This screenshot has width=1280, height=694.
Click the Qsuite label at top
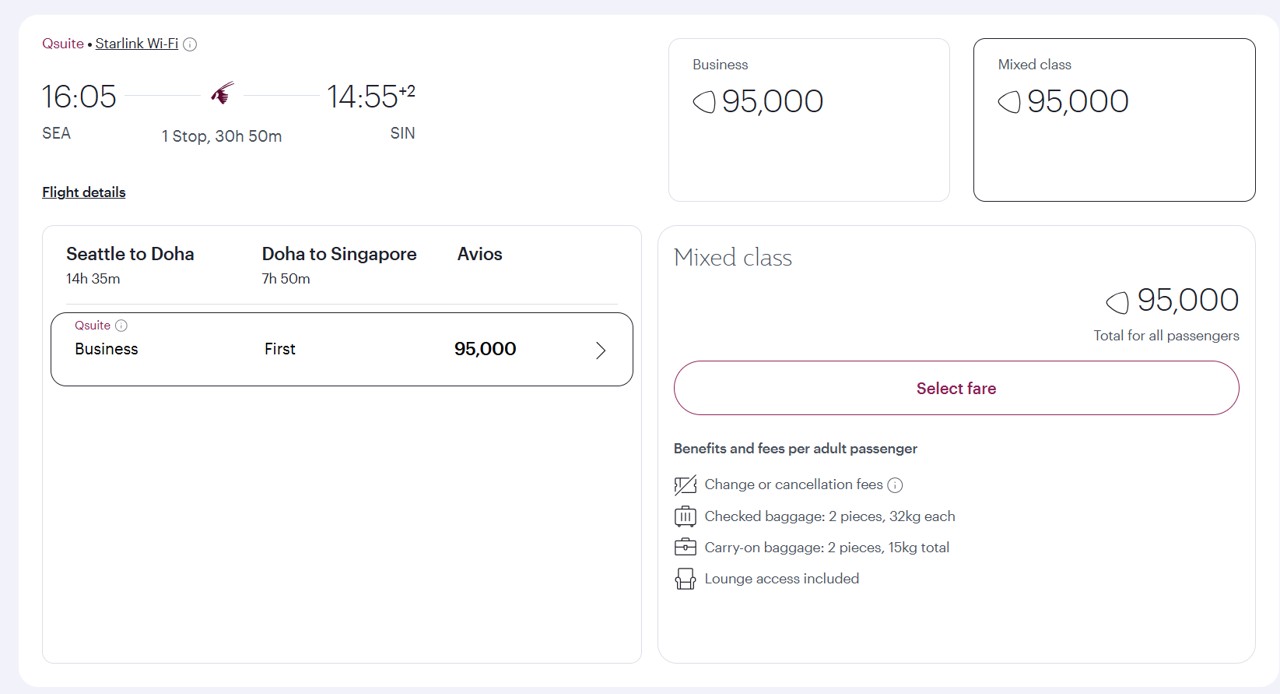point(63,44)
